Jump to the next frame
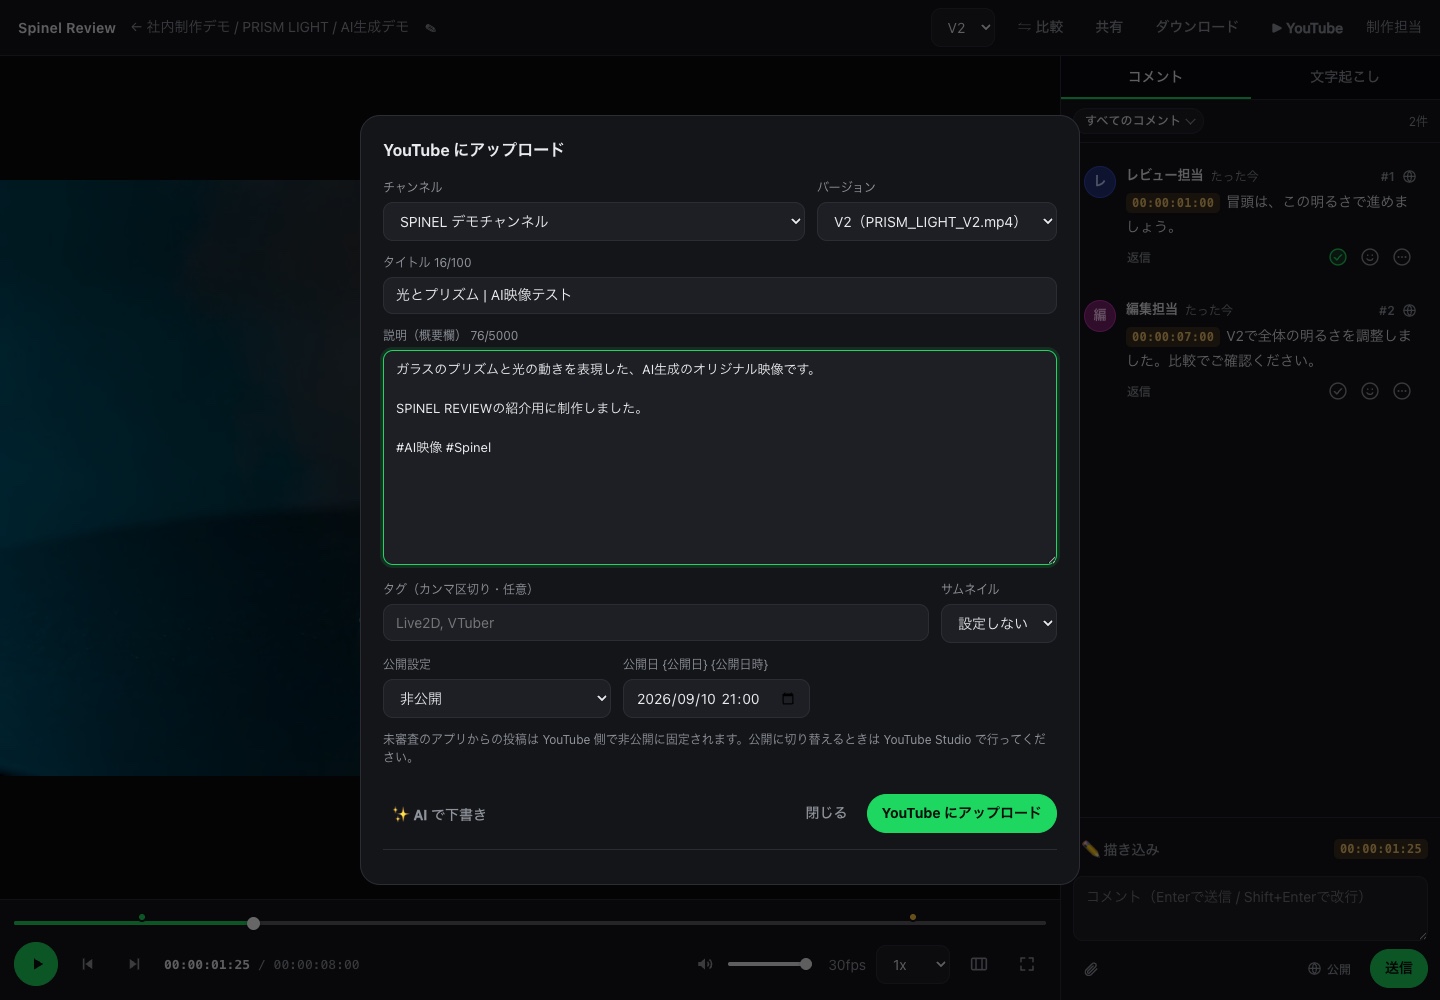 (x=134, y=964)
